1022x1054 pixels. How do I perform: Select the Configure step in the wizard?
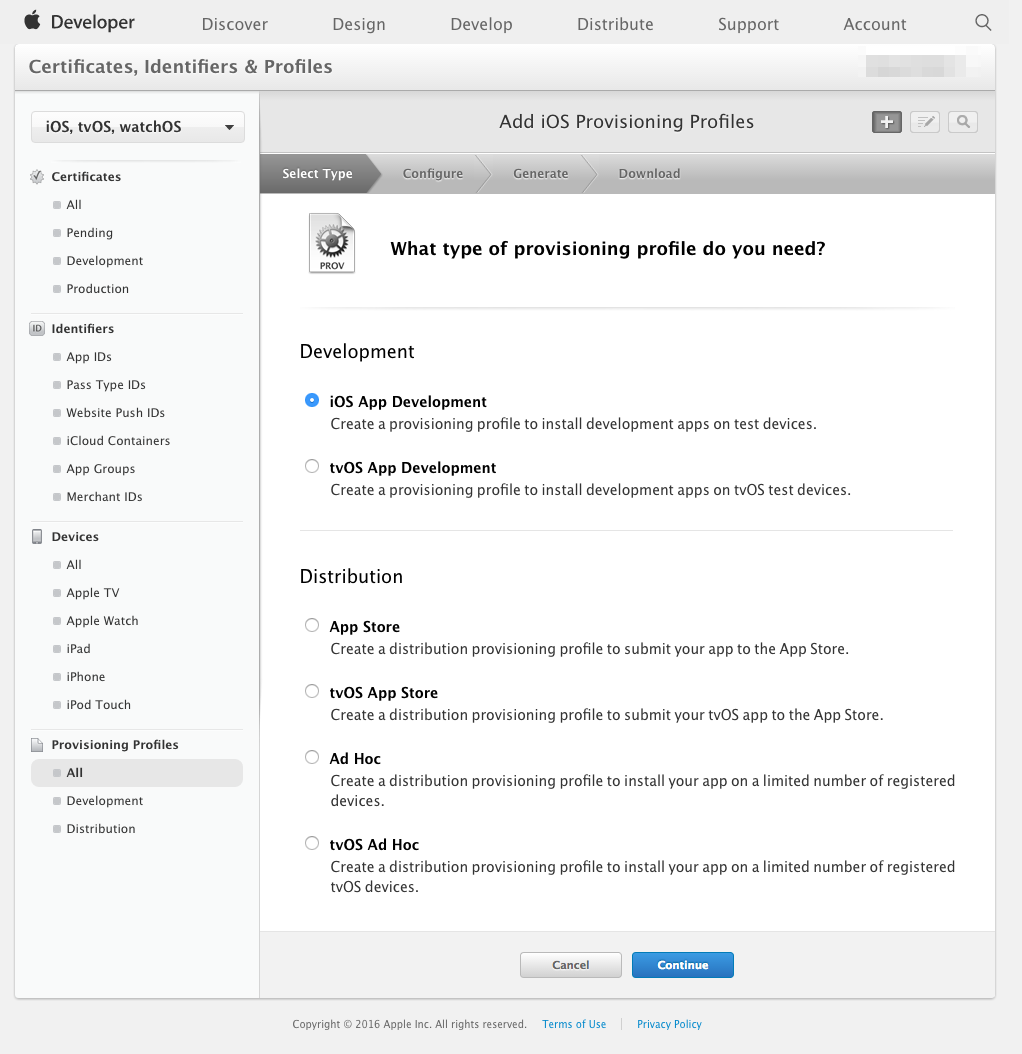coord(432,173)
